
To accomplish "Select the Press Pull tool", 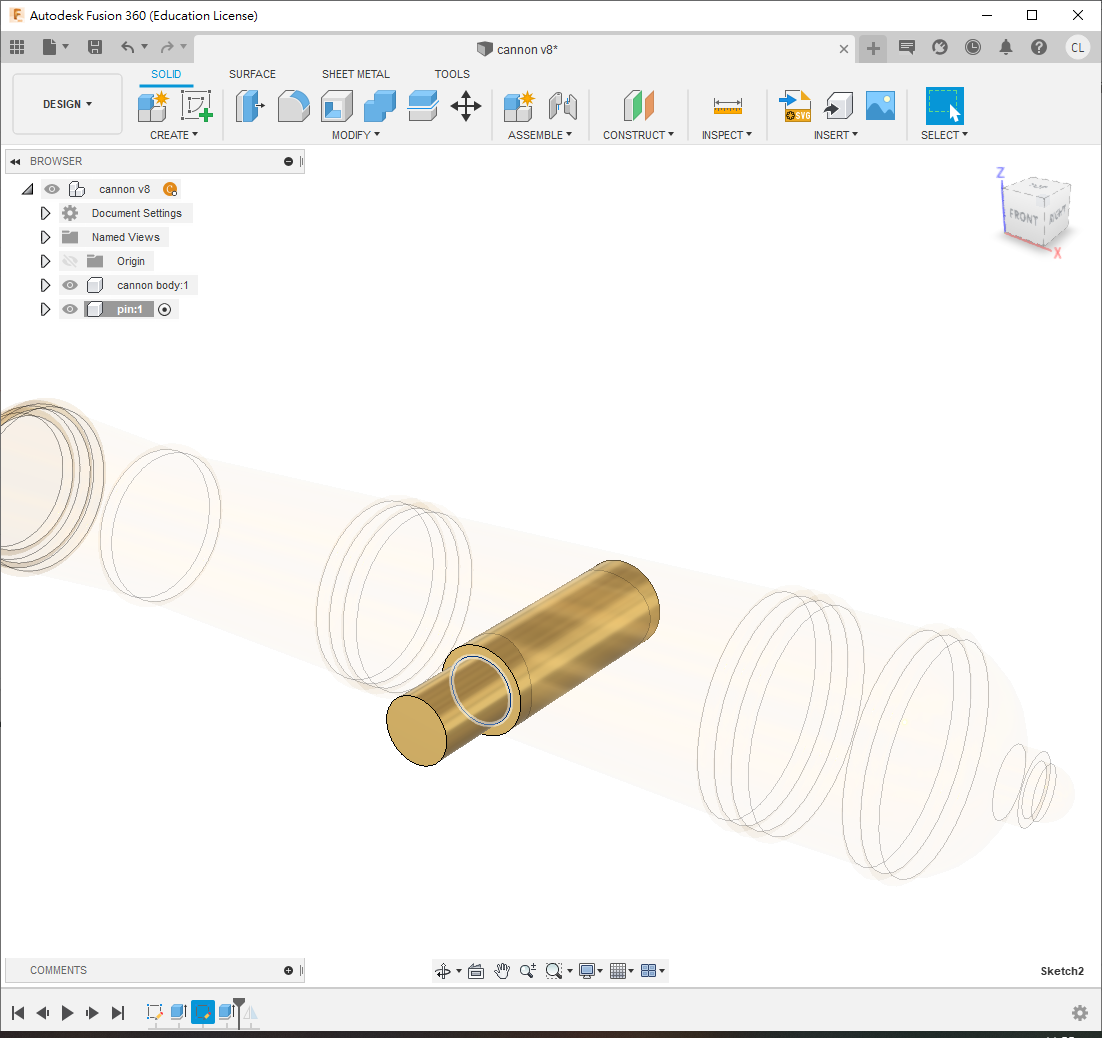I will tap(249, 105).
